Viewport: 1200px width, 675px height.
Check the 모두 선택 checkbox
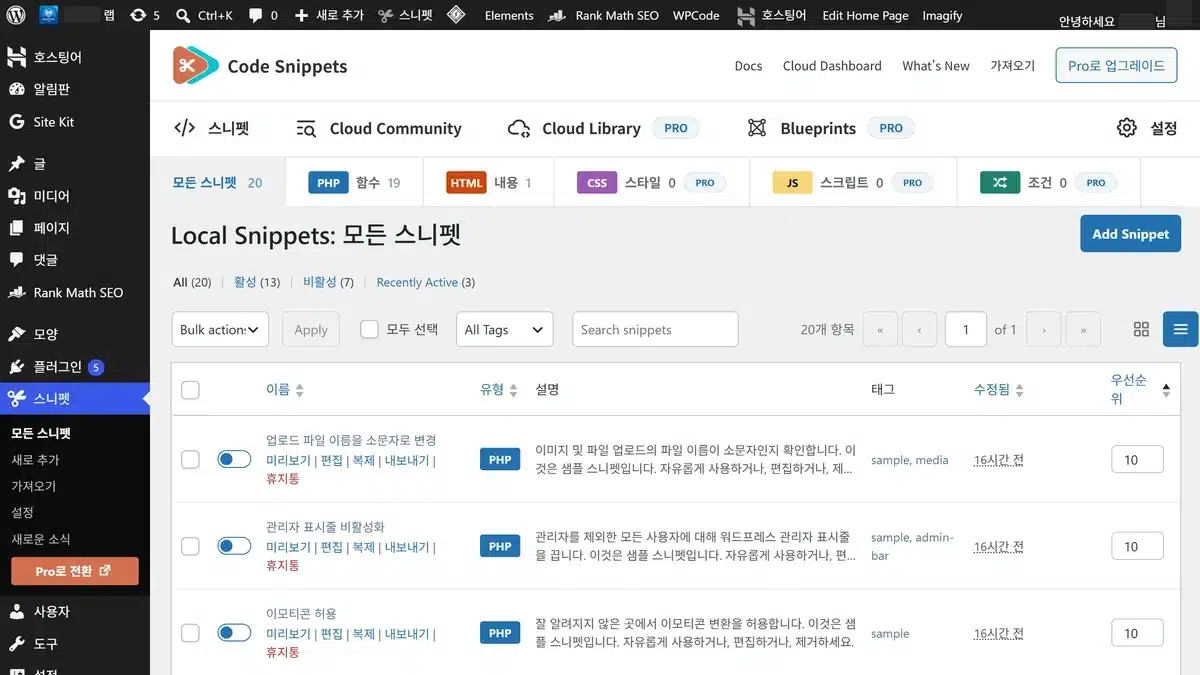[369, 329]
